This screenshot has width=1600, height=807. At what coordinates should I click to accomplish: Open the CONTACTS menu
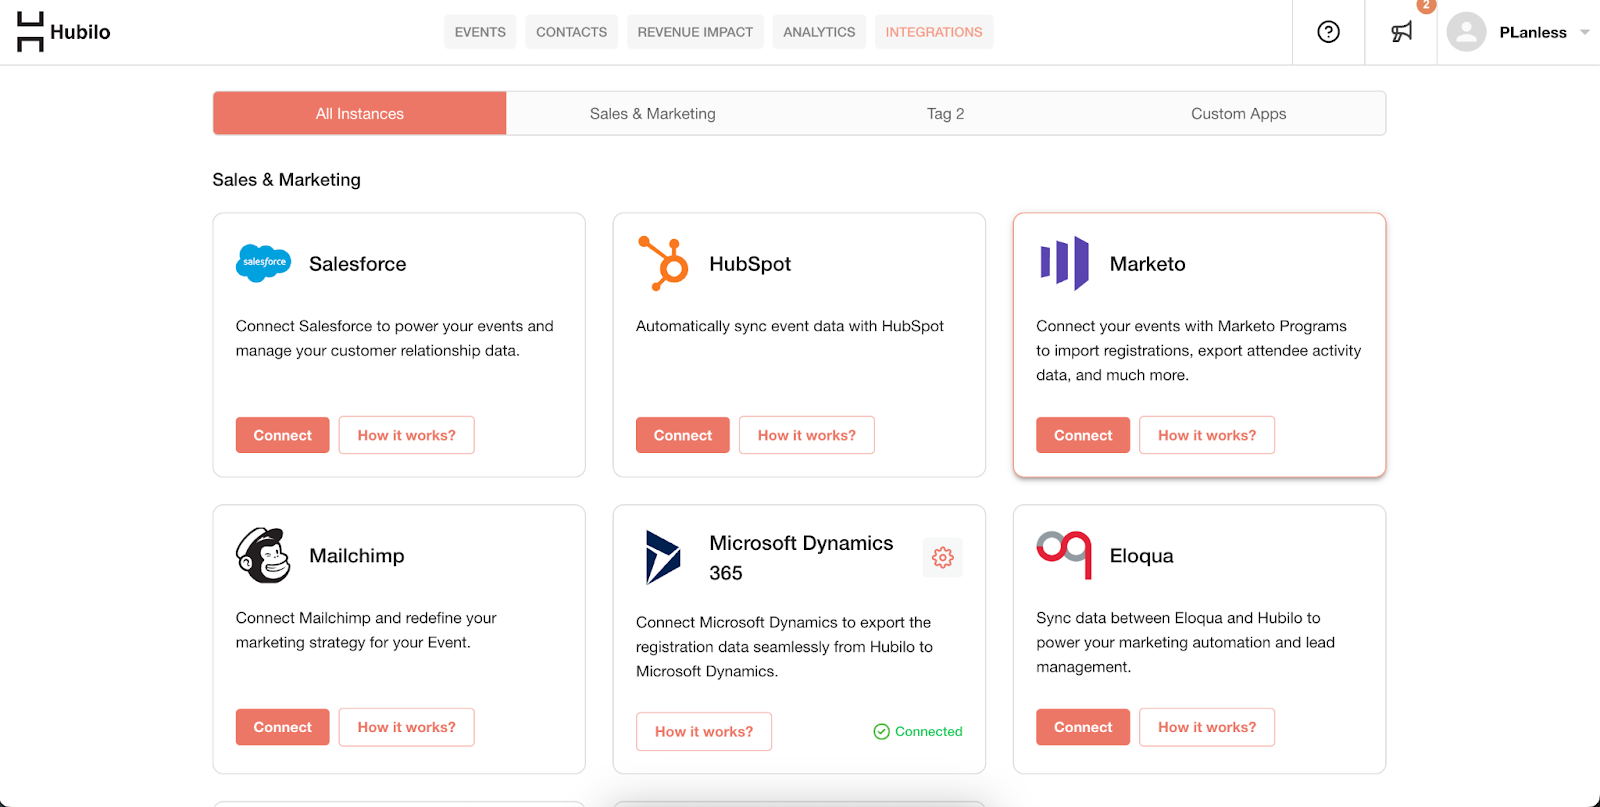click(571, 32)
